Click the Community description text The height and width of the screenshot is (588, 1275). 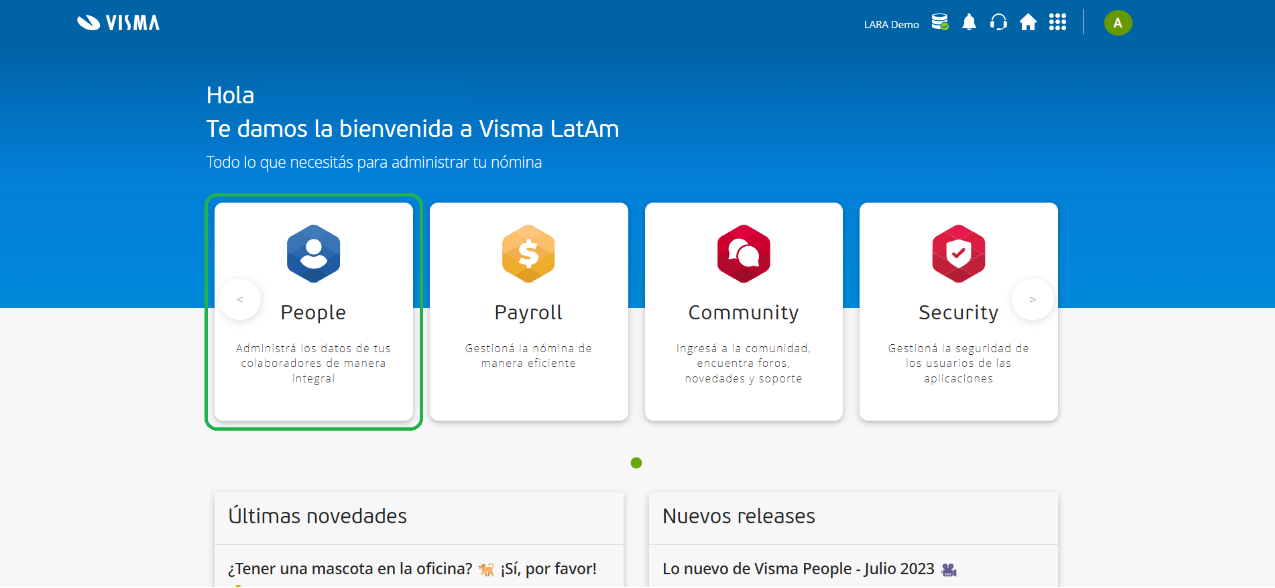tap(743, 363)
